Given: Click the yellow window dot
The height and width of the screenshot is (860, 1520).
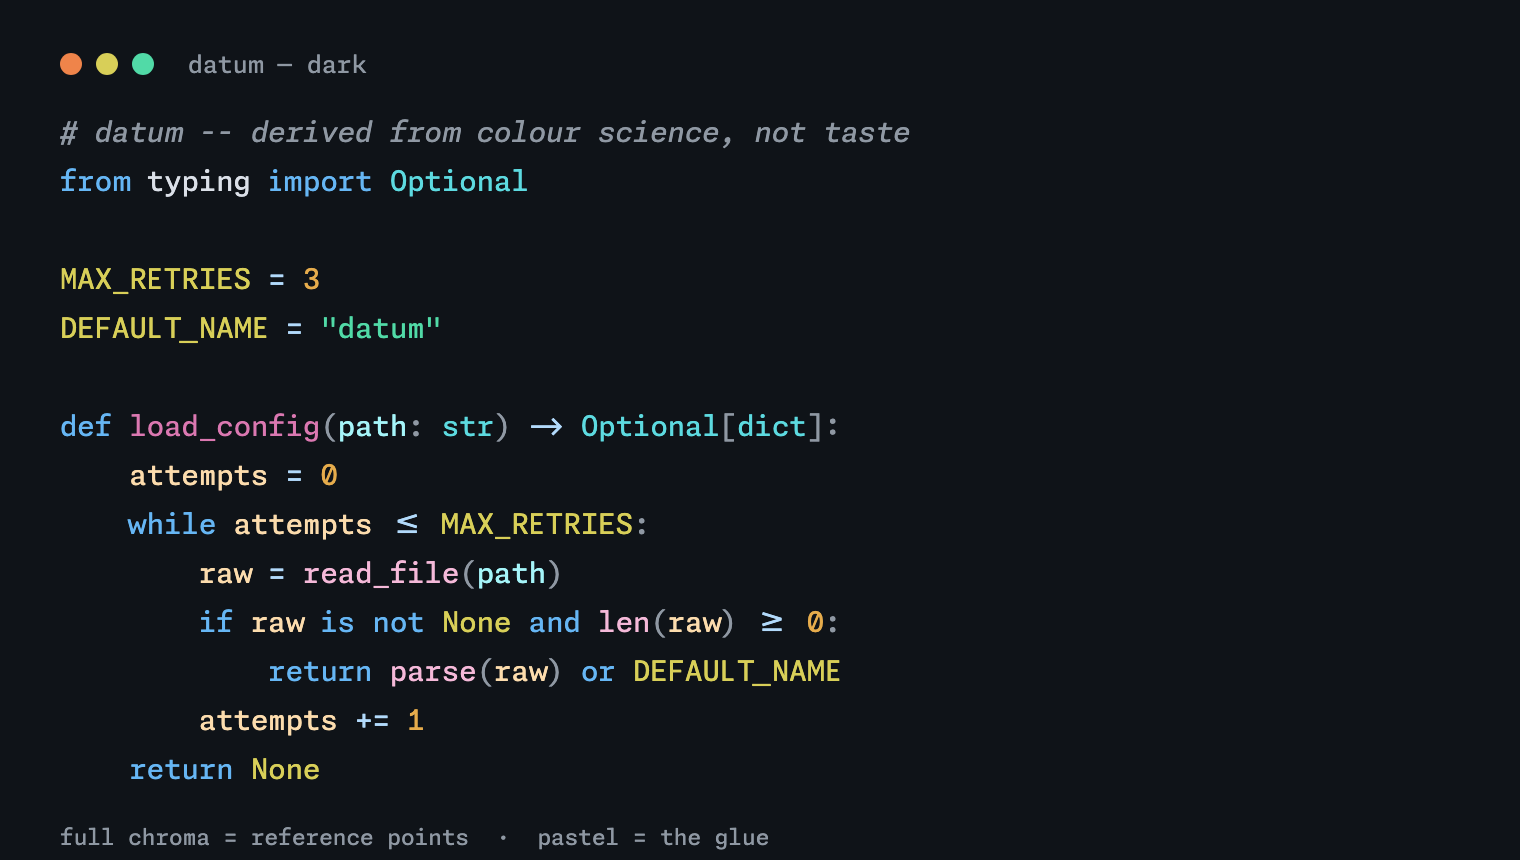Looking at the screenshot, I should coord(107,64).
